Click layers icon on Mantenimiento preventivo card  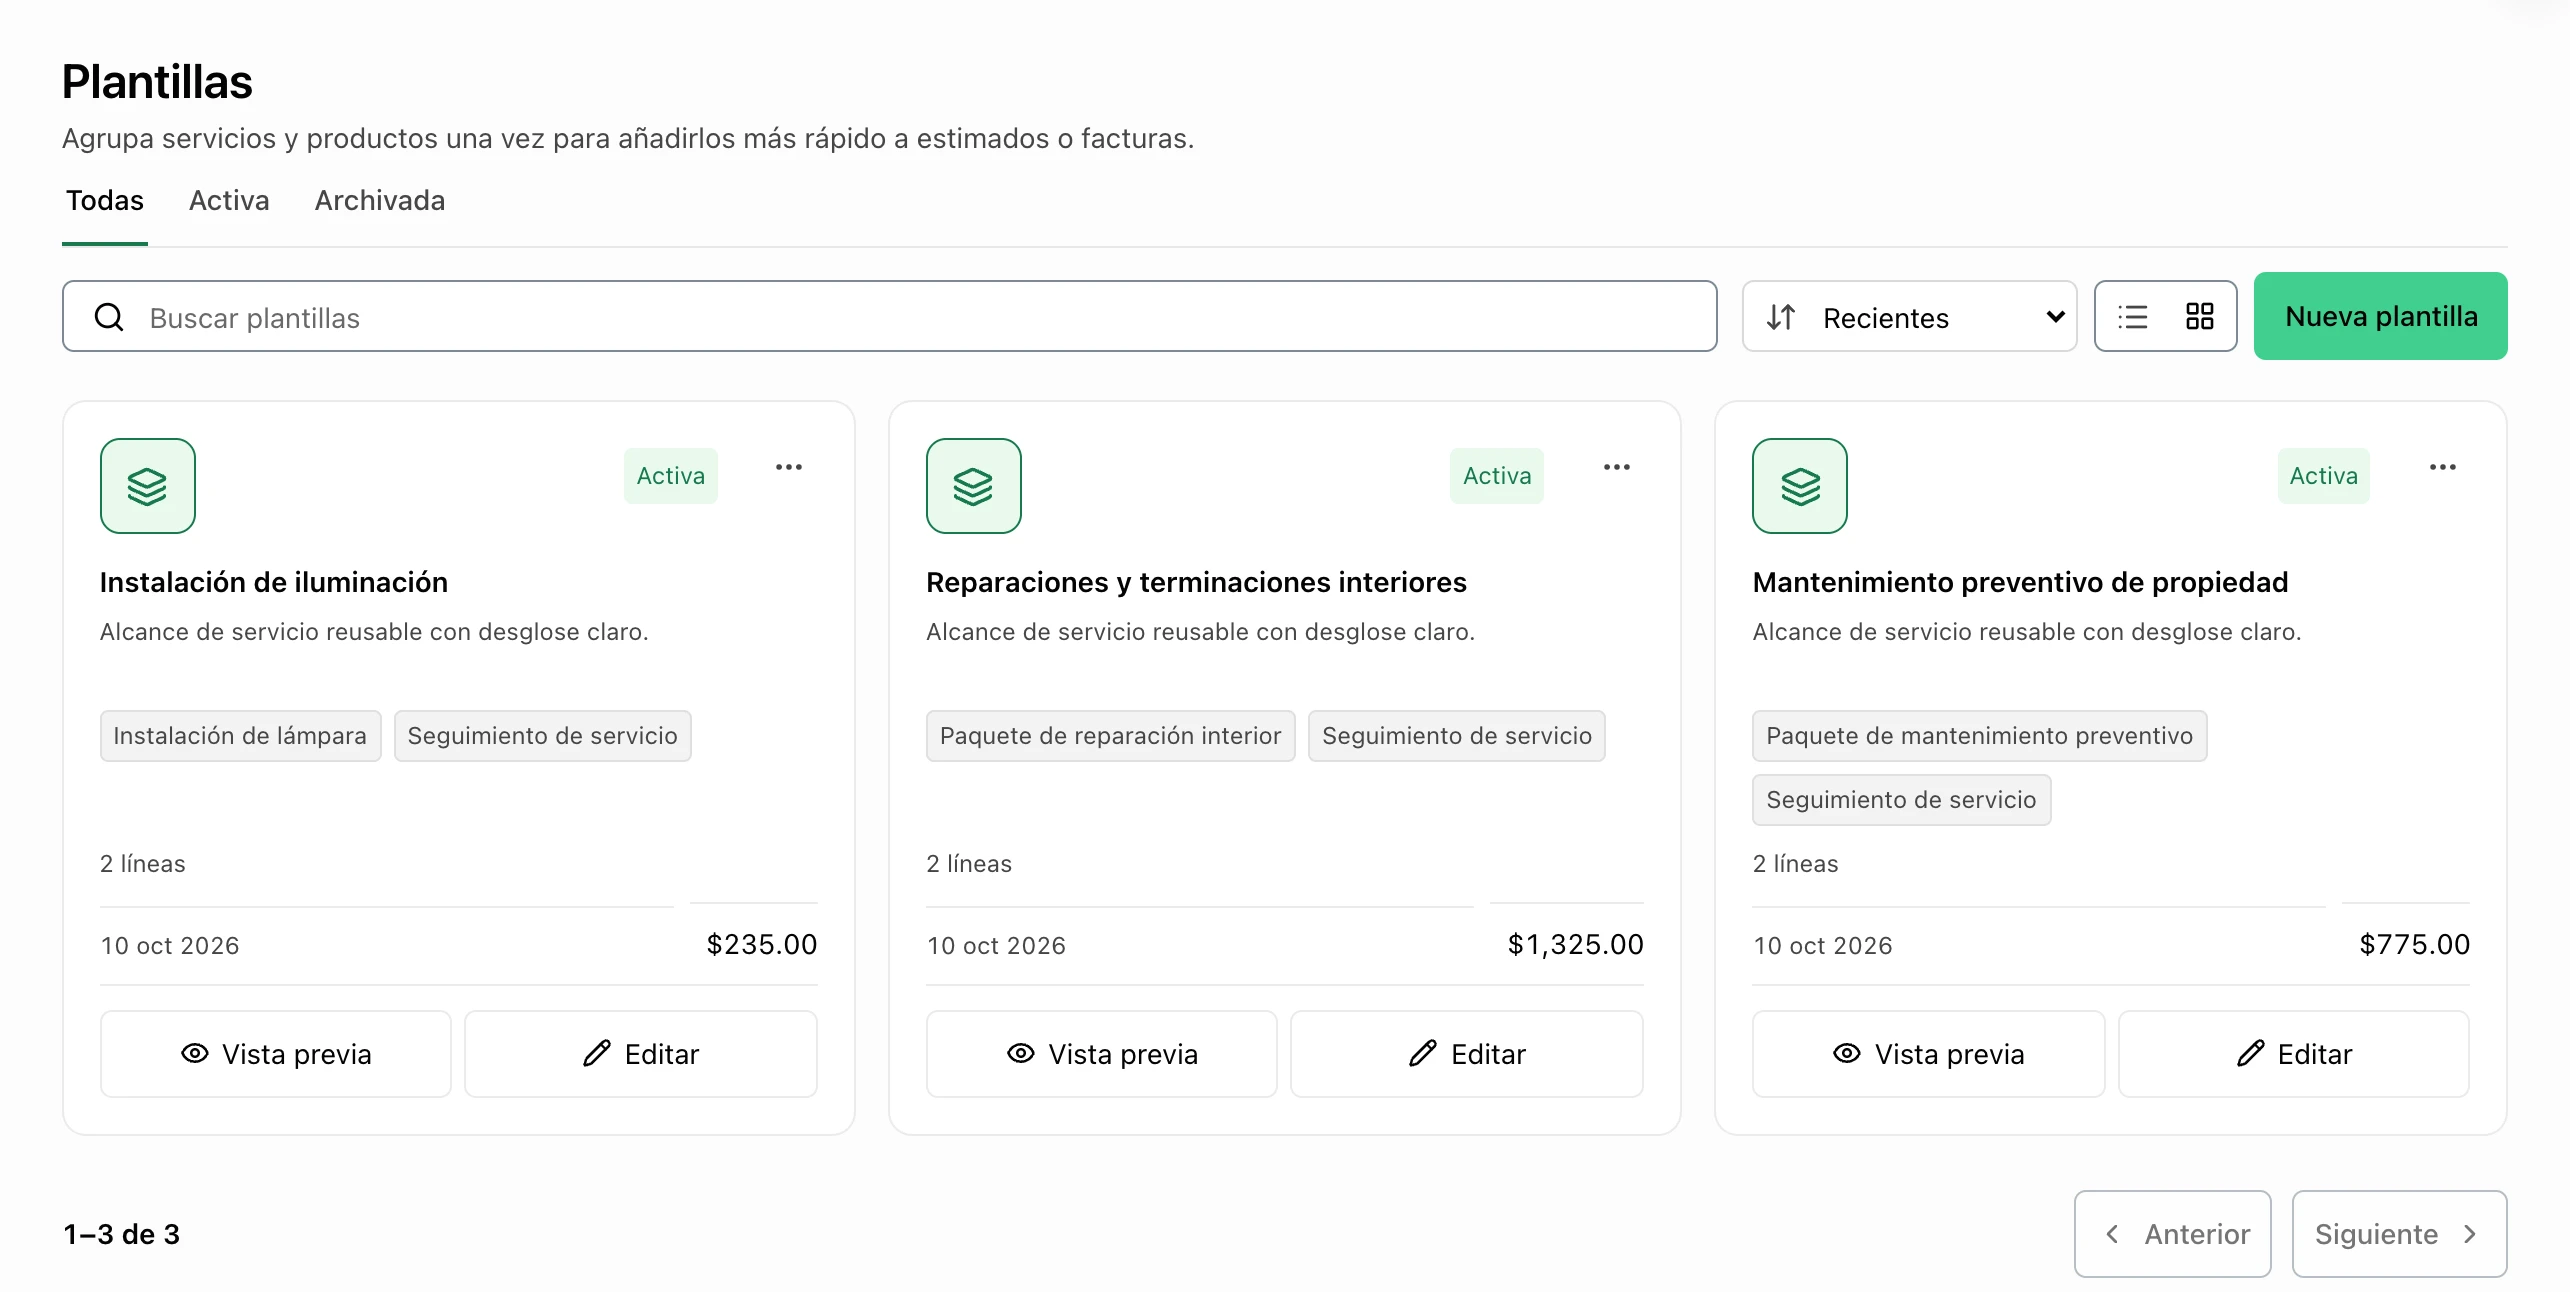click(1799, 486)
